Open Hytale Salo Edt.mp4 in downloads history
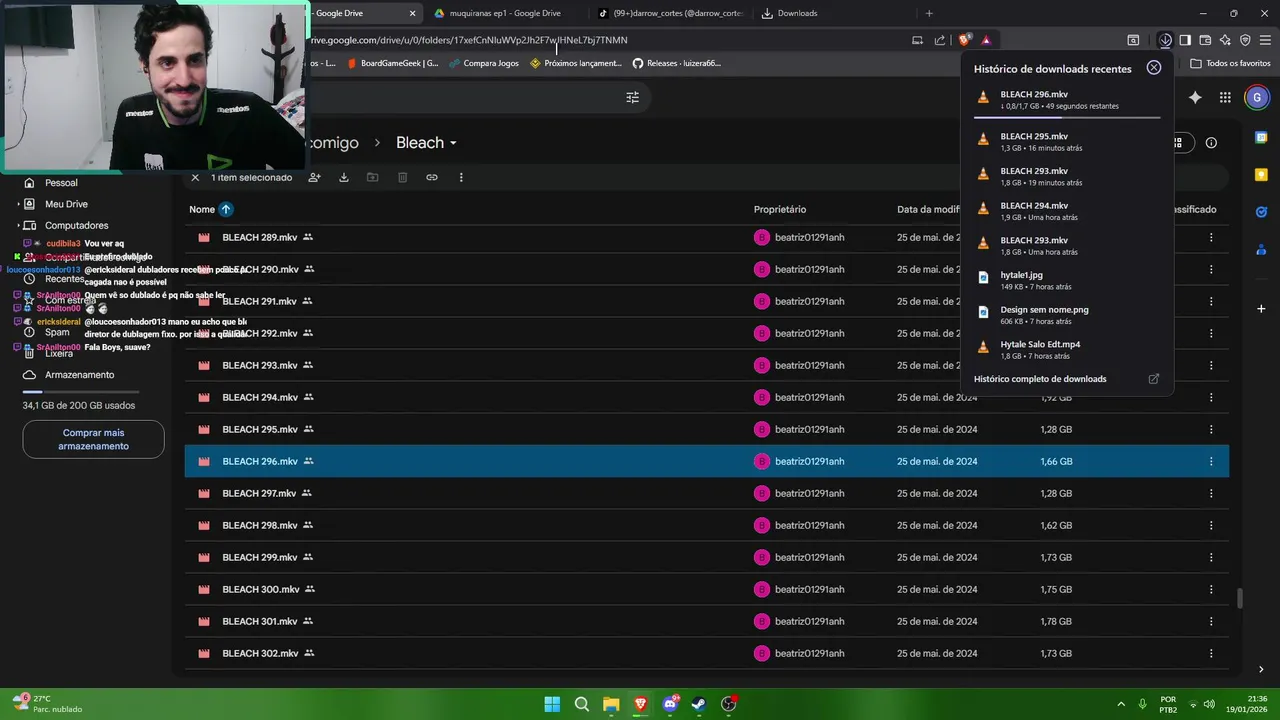This screenshot has width=1280, height=720. coord(1067,350)
